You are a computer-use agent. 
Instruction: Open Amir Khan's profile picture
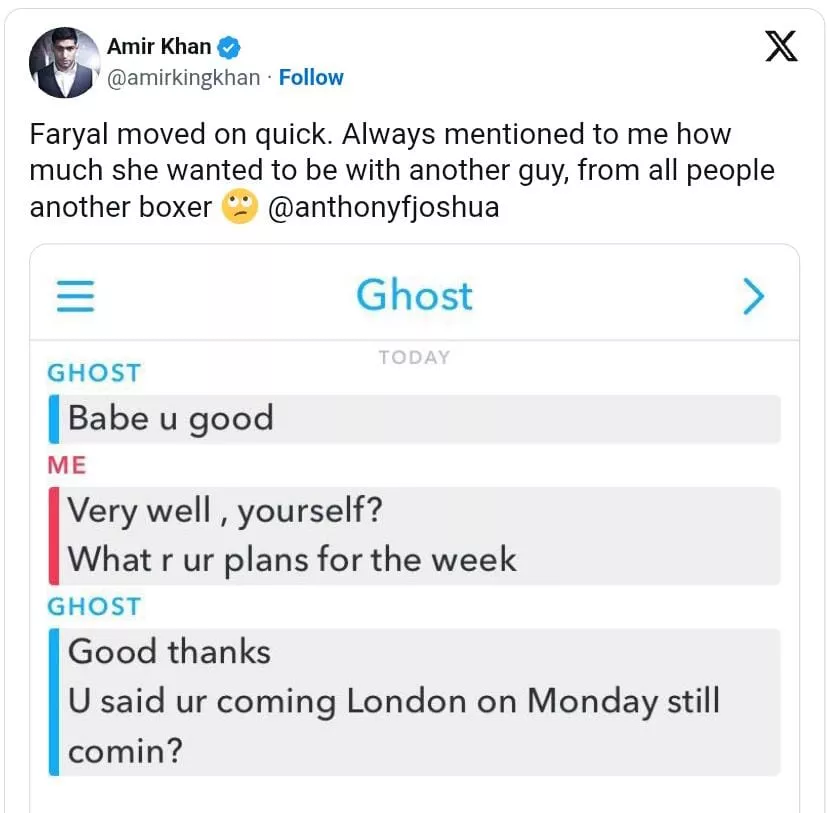[64, 62]
